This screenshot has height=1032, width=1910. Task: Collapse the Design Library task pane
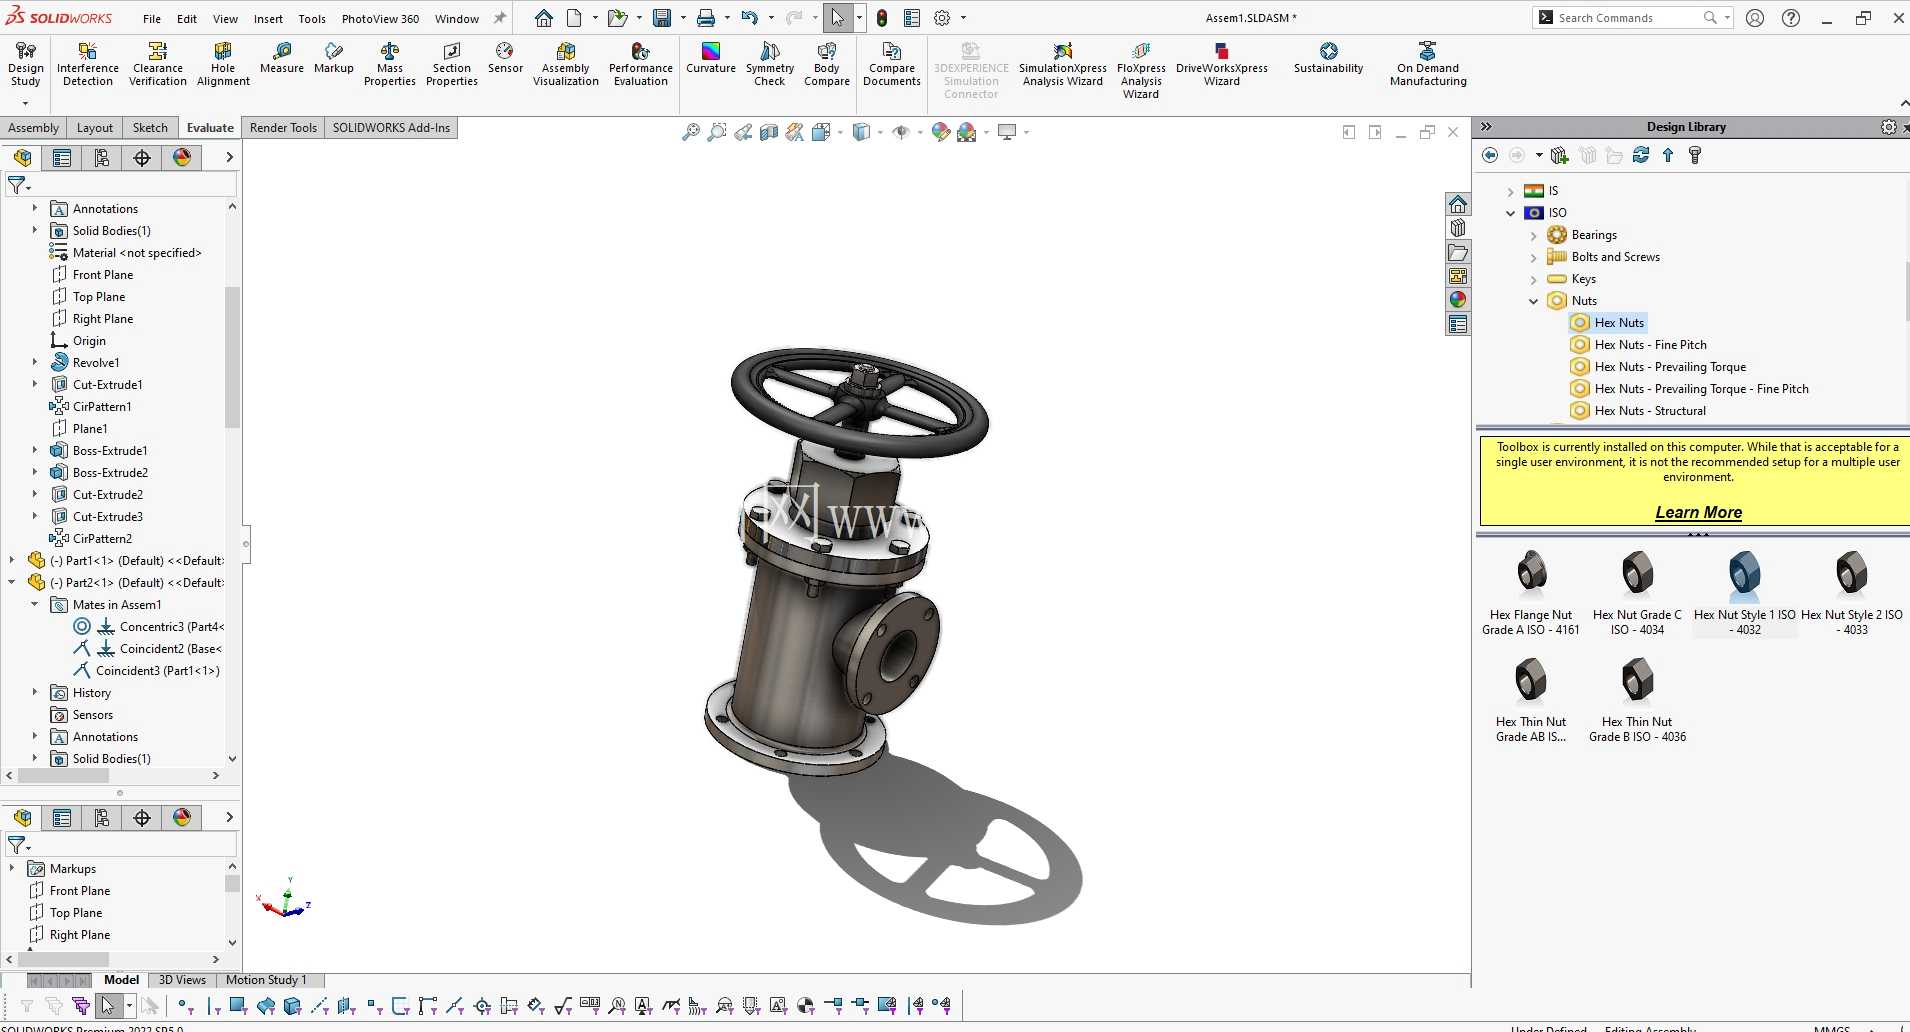coord(1486,127)
